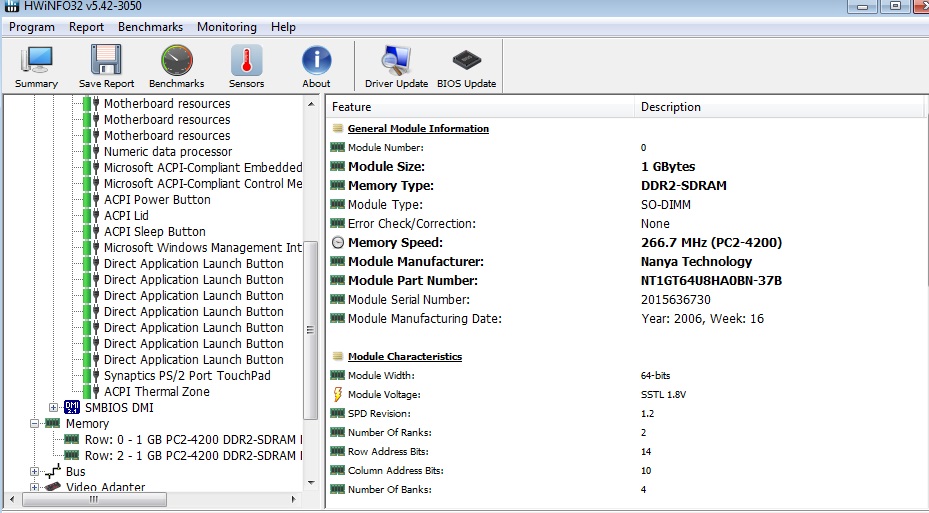Select Microsoft ACPI-Compliant Embedded item
929x513 pixels.
tap(203, 168)
